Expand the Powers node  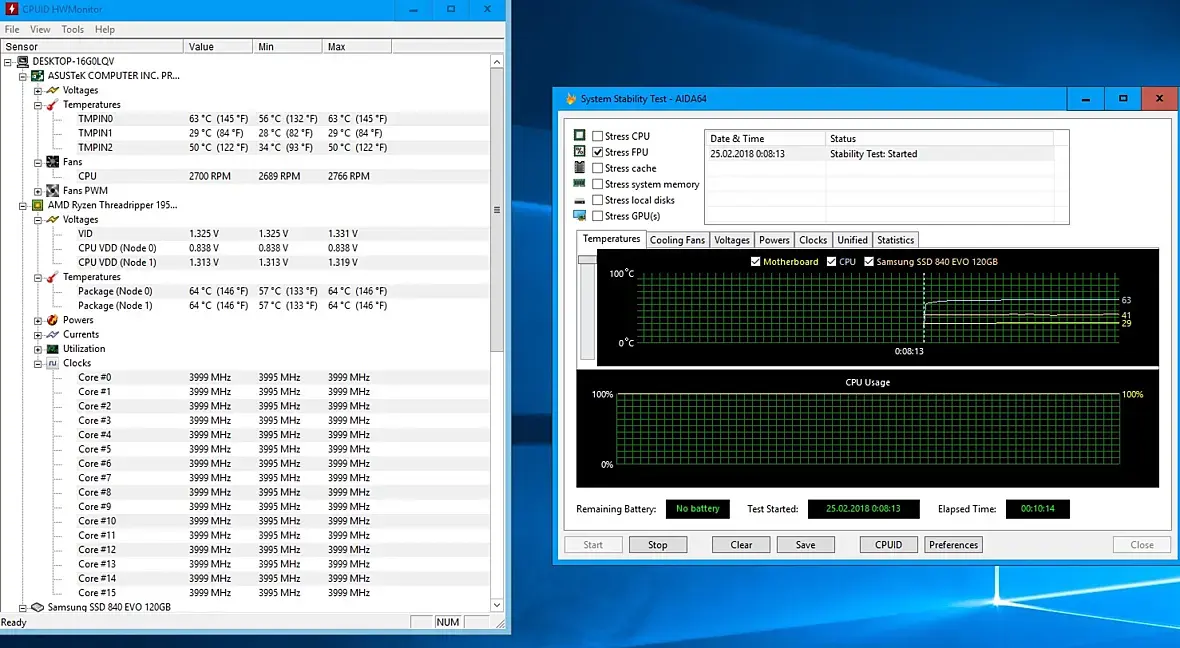38,320
